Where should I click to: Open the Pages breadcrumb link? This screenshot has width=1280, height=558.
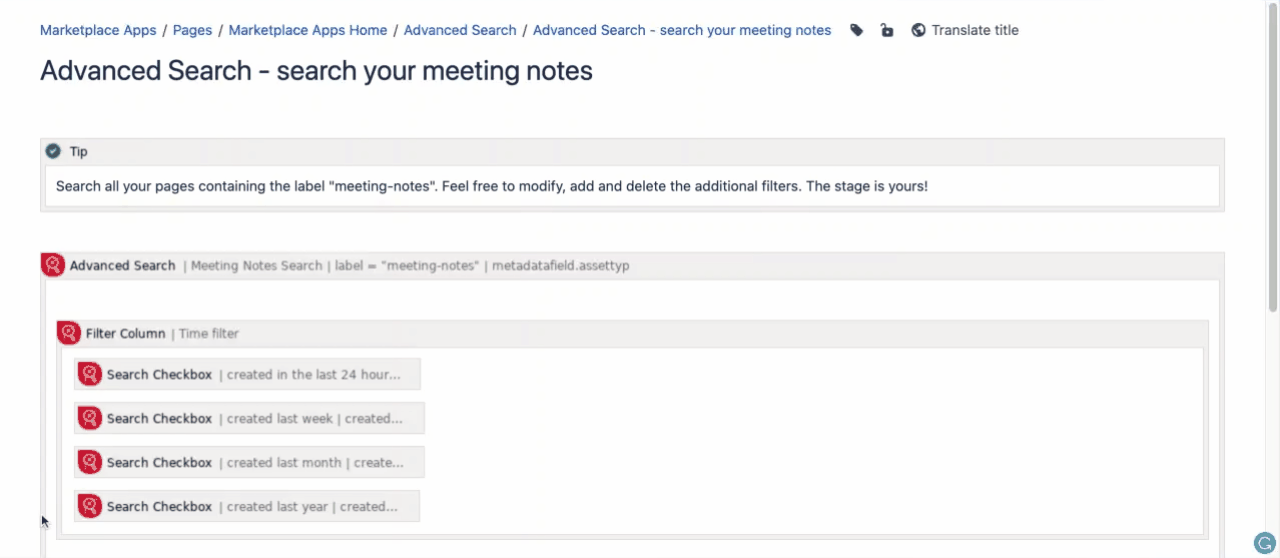point(192,30)
